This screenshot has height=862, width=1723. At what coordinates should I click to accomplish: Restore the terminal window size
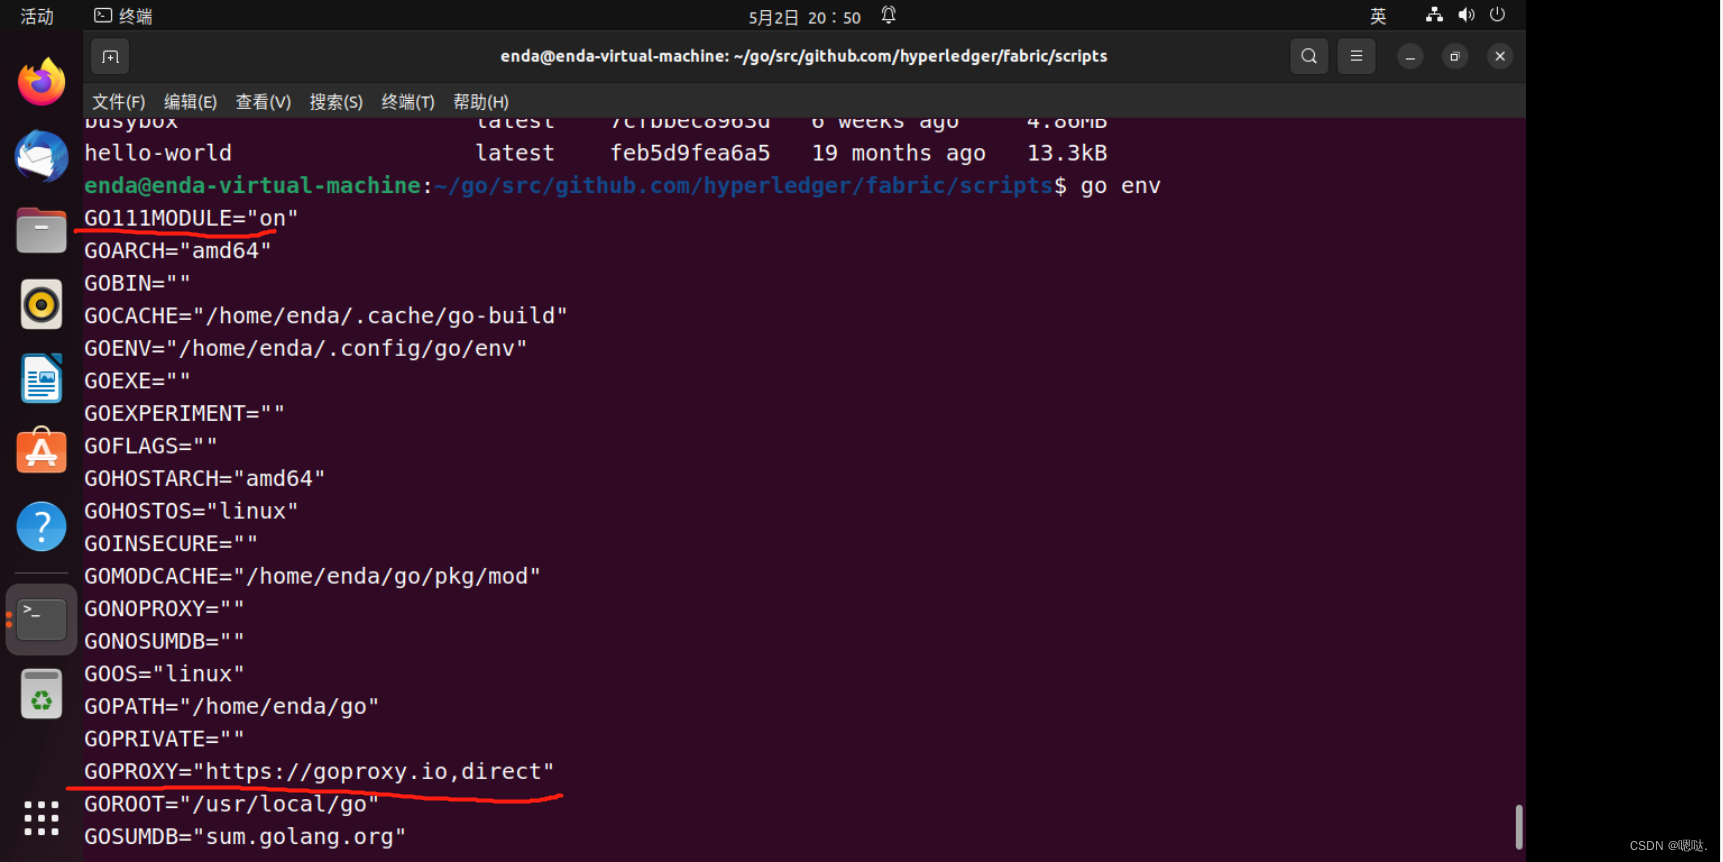coord(1455,57)
